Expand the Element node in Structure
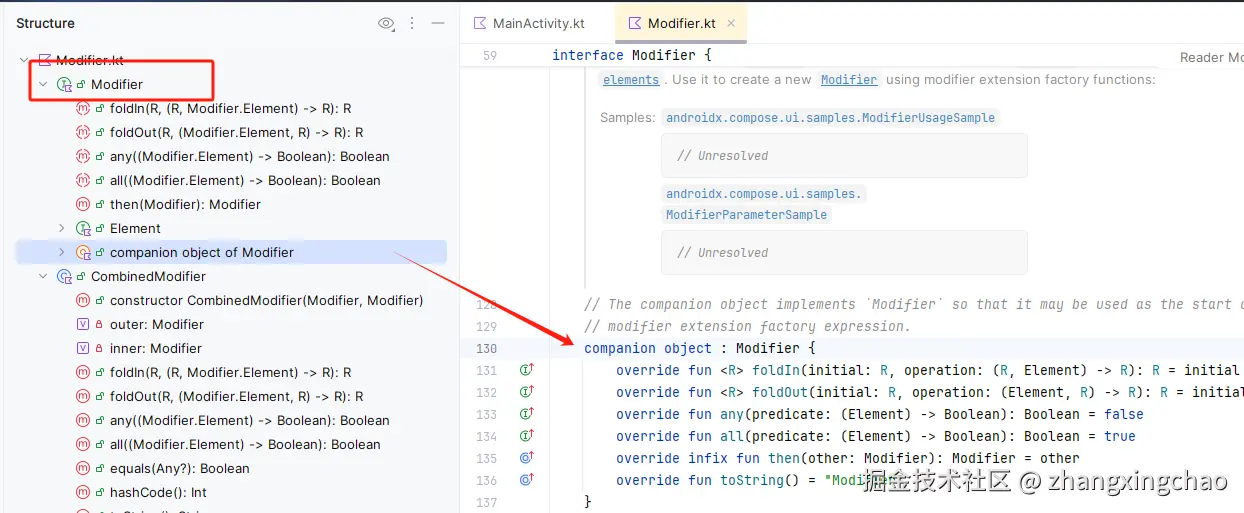 [62, 228]
